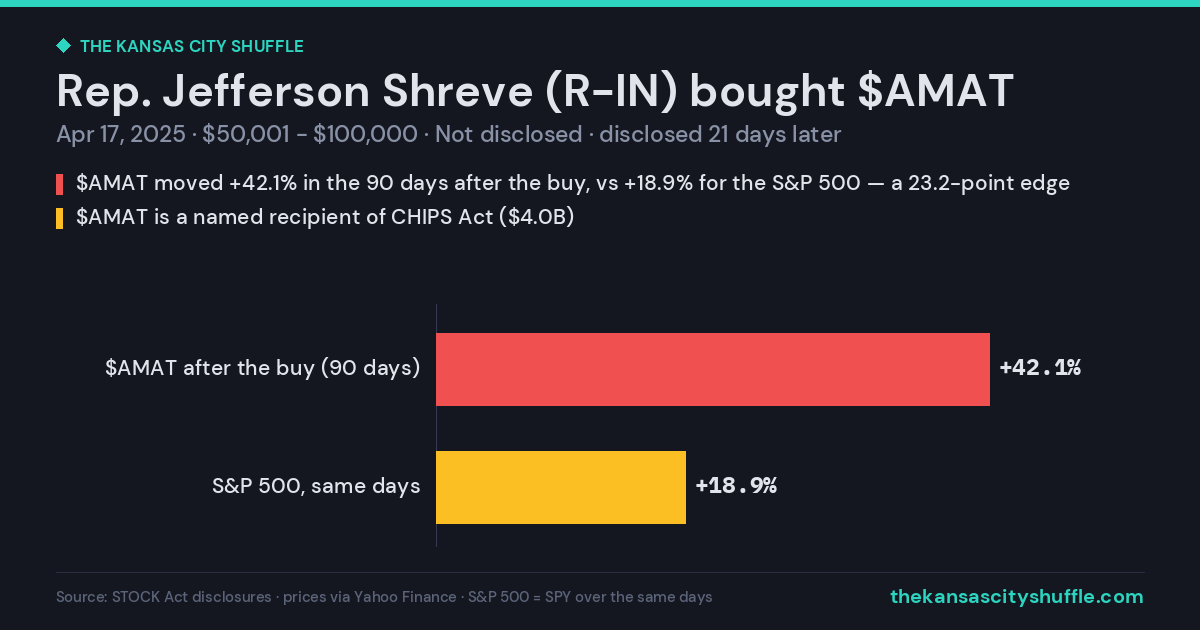Screen dimensions: 1200x630
Task: Click the $50,001 - $100,000 amount range
Action: [309, 135]
